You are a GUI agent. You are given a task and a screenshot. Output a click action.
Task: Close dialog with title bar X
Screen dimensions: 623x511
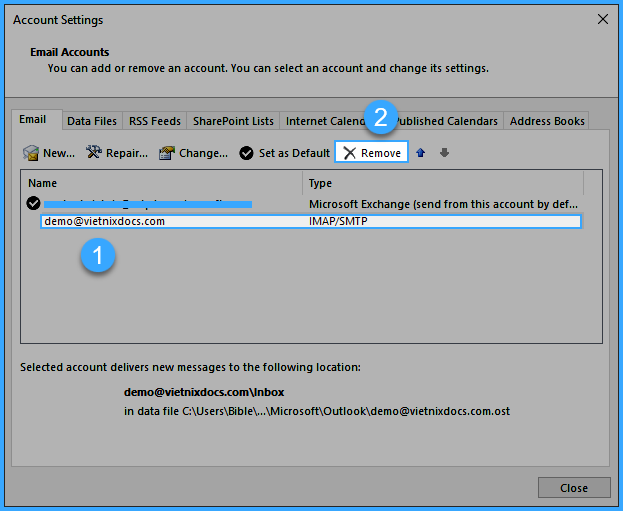coord(603,19)
